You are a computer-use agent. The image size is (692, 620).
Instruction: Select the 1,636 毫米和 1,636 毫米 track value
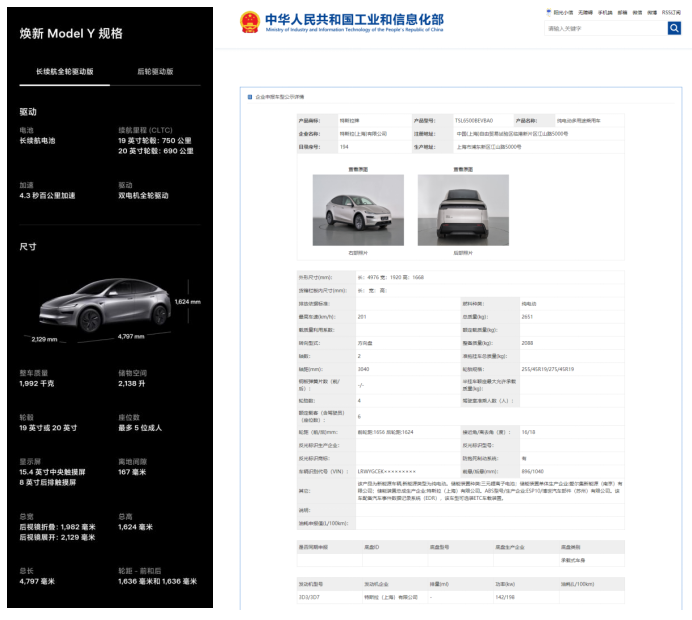158,581
